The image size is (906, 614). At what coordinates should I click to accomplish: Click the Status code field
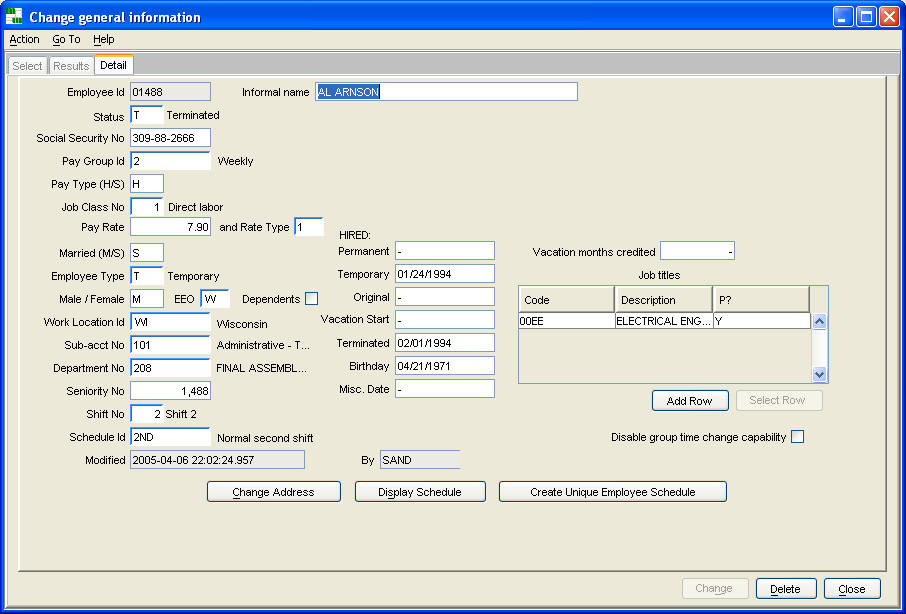point(147,114)
